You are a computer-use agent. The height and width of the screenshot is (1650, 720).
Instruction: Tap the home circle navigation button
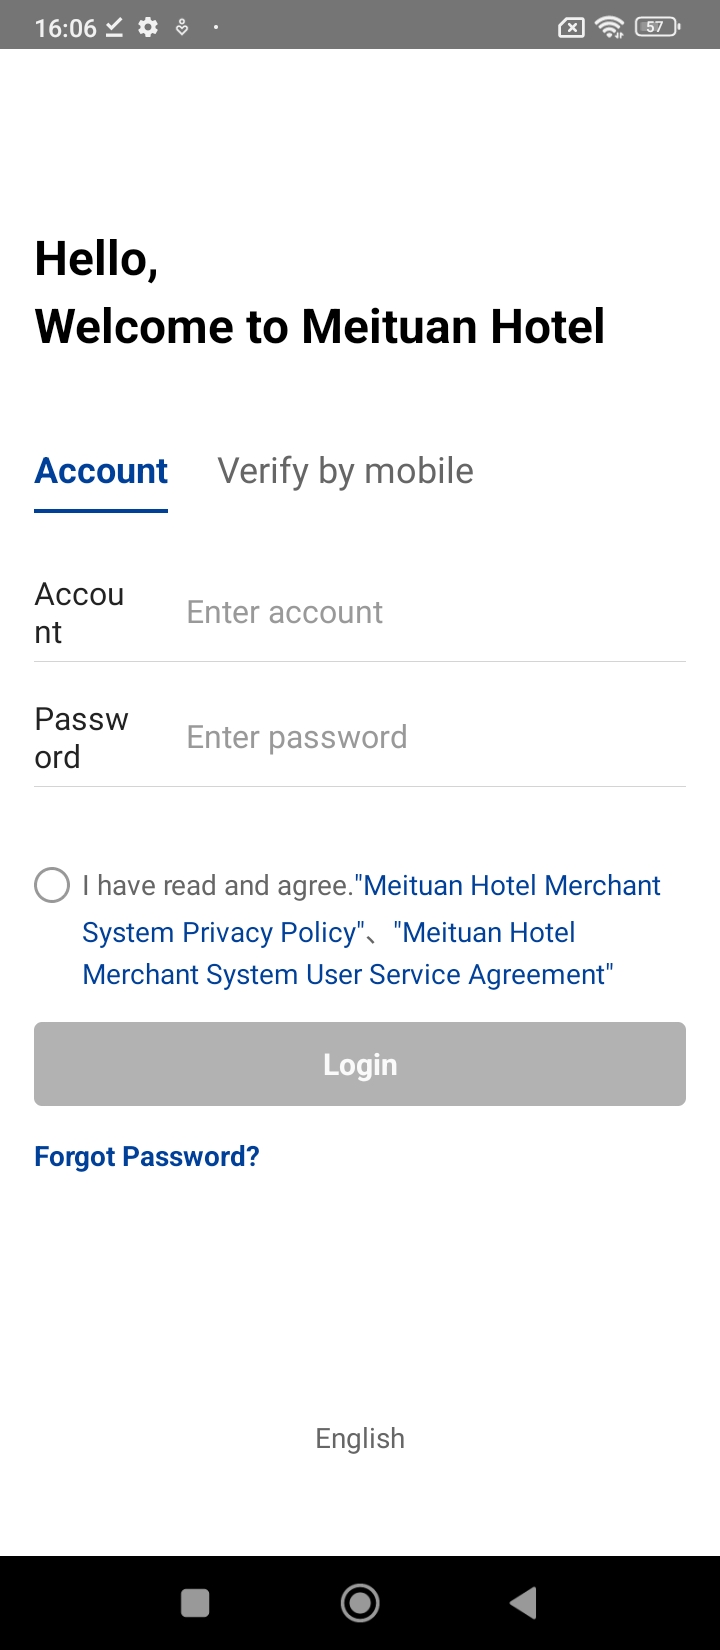360,1603
